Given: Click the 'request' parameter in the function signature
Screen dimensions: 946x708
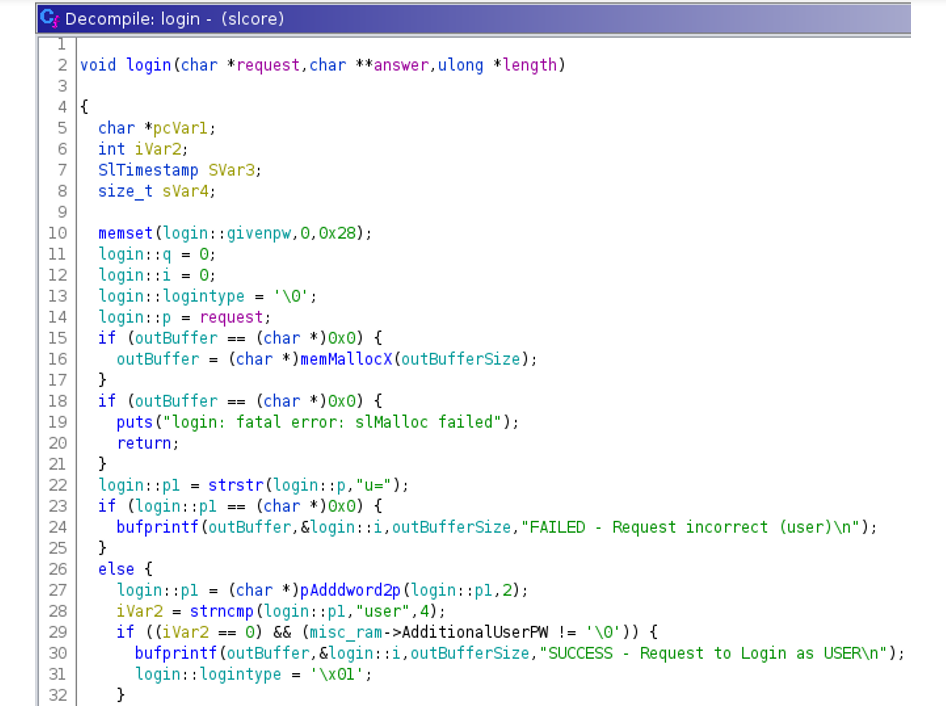Looking at the screenshot, I should [x=268, y=65].
